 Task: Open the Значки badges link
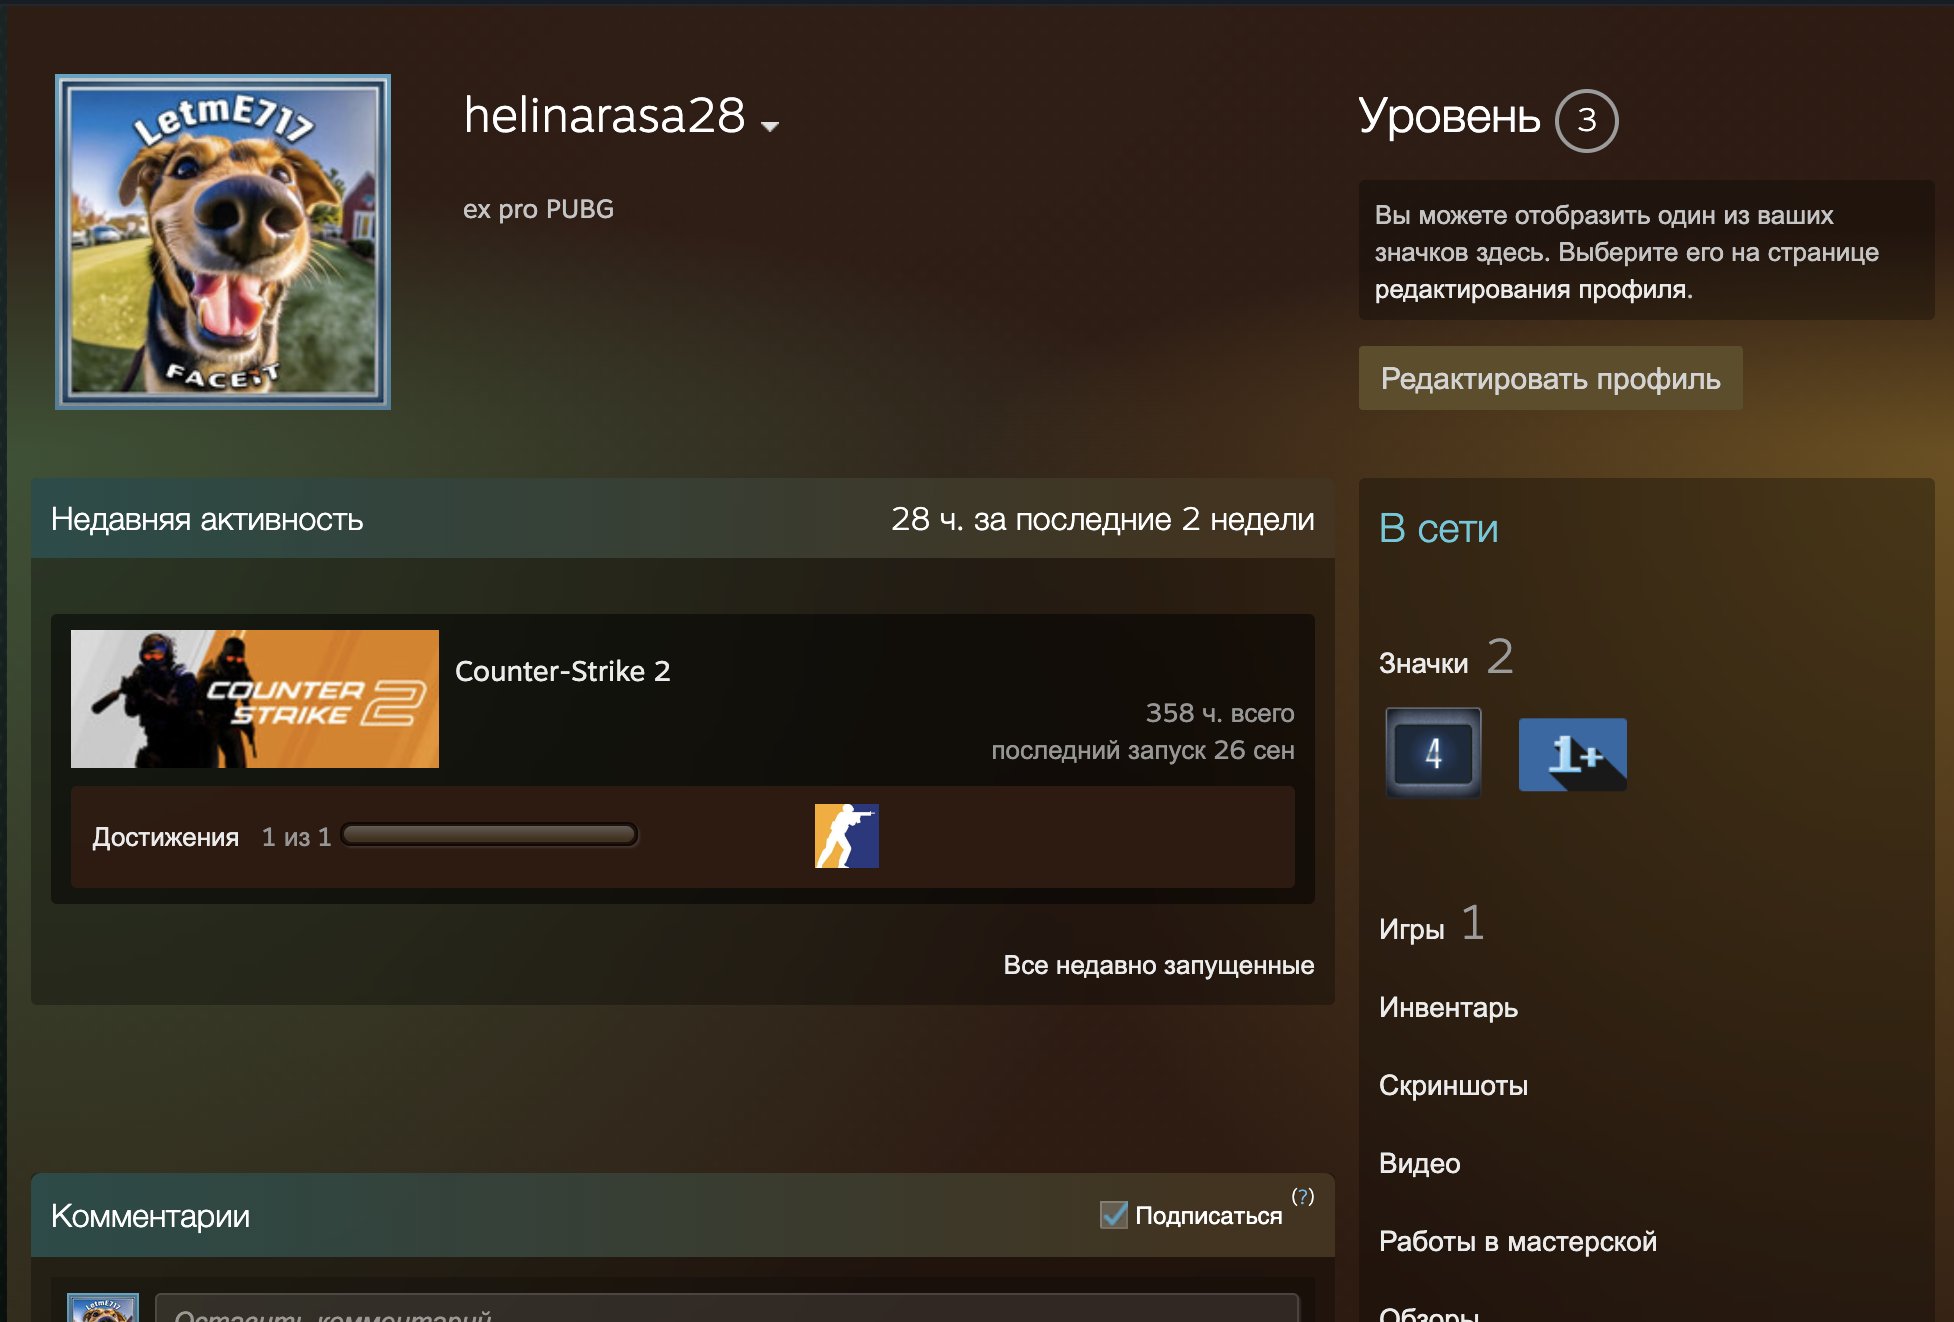[1423, 663]
